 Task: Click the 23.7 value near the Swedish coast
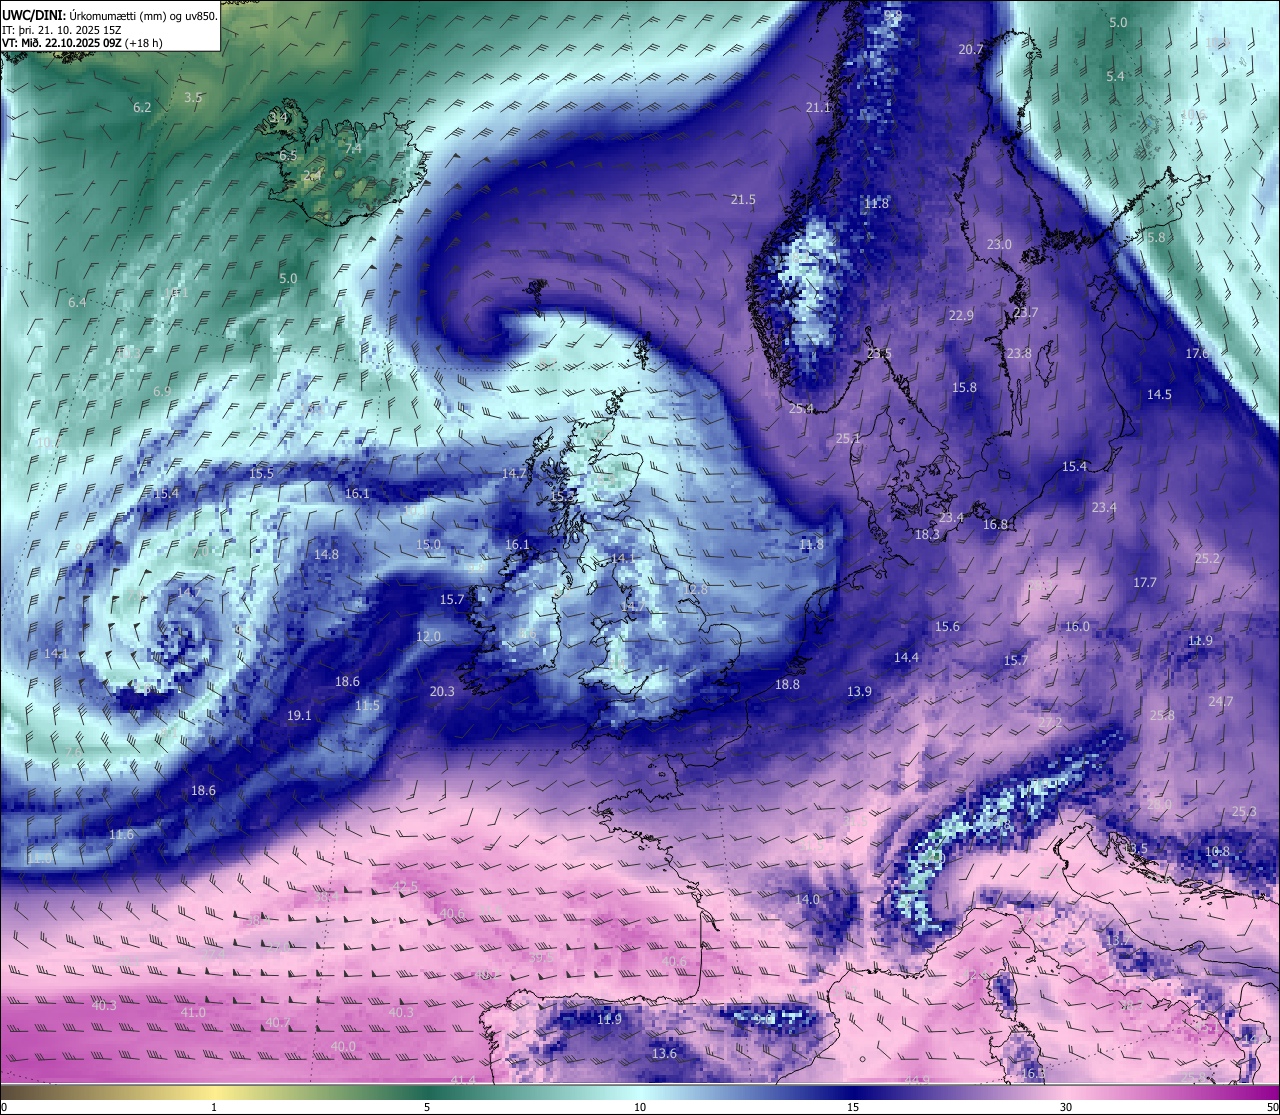click(x=1026, y=312)
